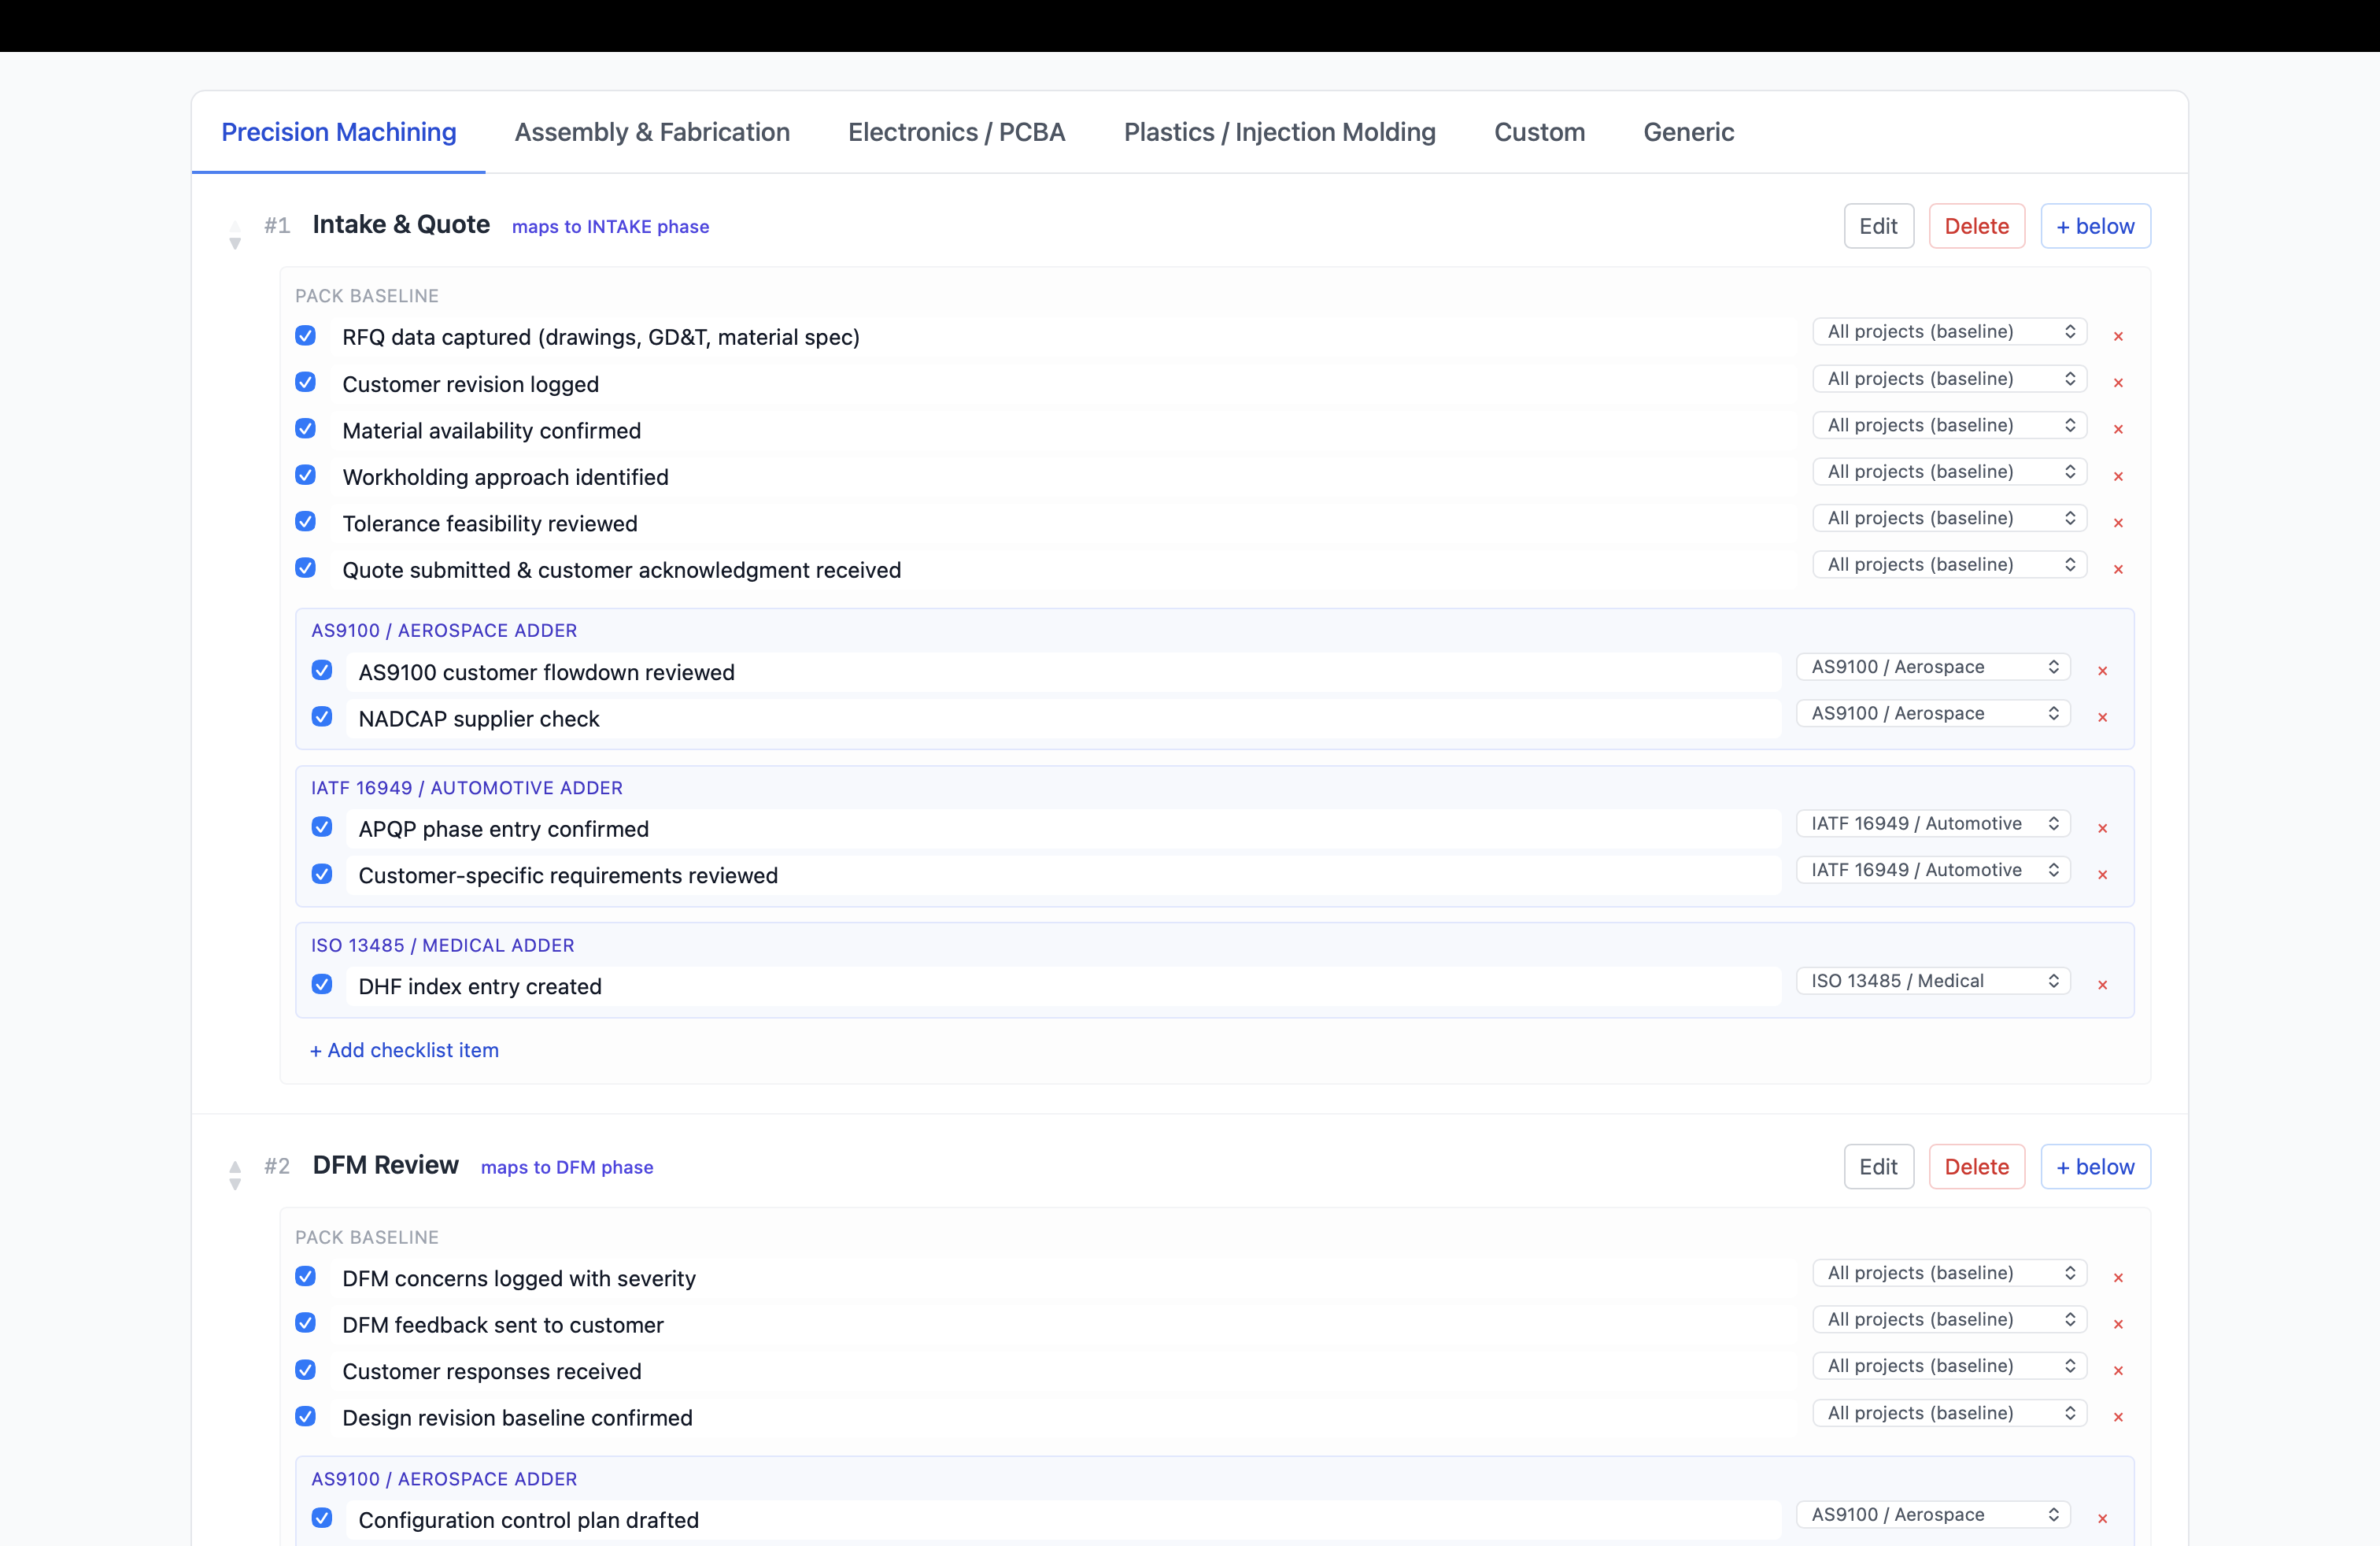Switch to Plastics / Injection Molding tab
Viewport: 2380px width, 1546px height.
point(1280,132)
